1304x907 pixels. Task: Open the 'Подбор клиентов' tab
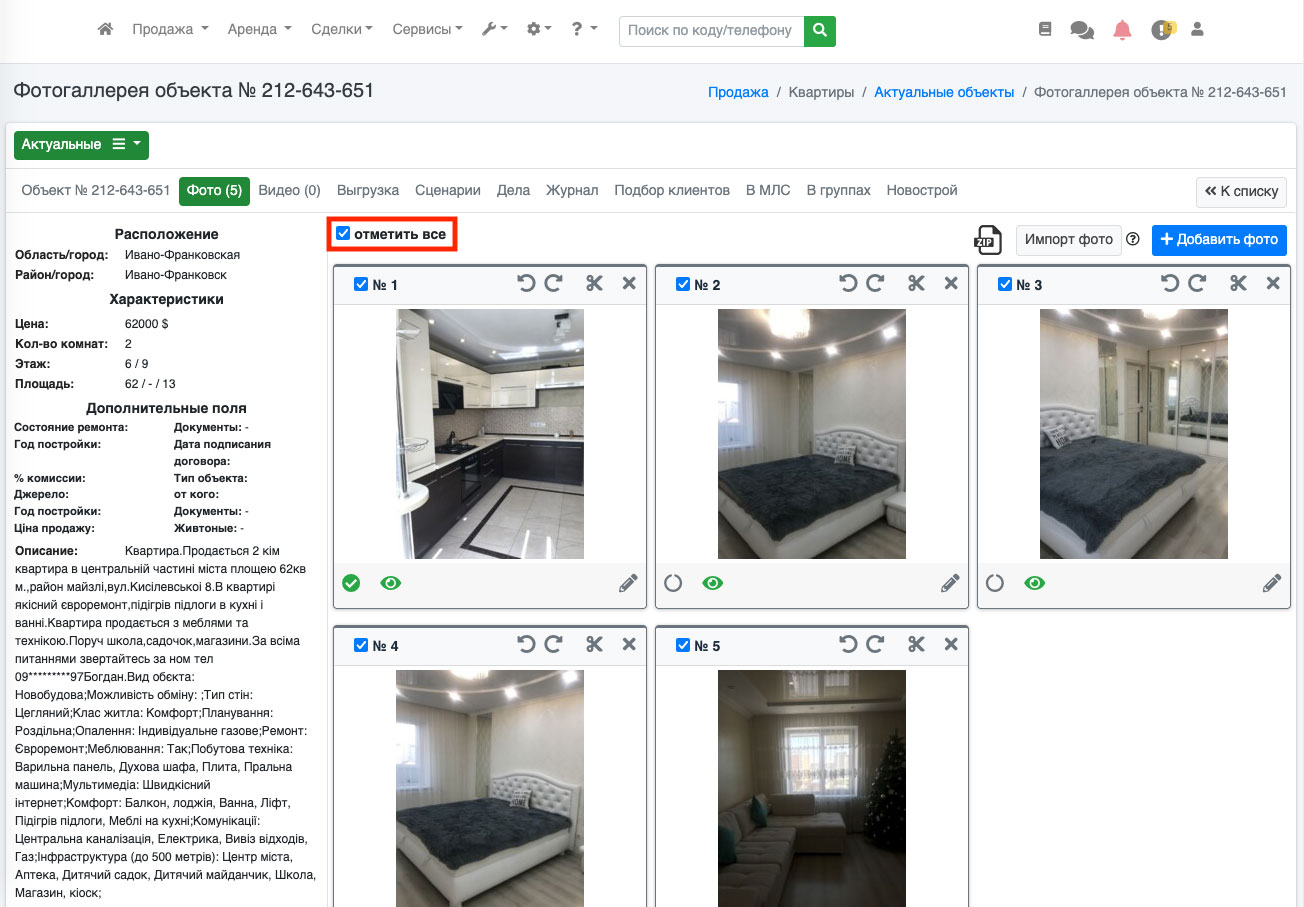tap(672, 190)
